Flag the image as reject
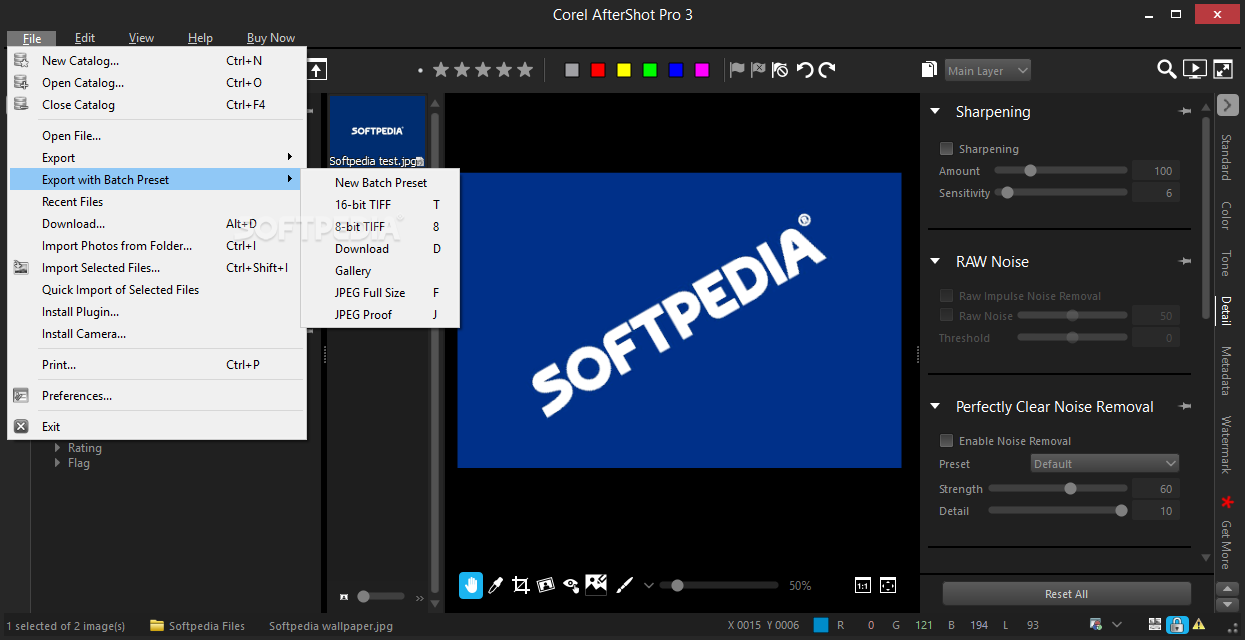This screenshot has width=1245, height=640. click(758, 70)
